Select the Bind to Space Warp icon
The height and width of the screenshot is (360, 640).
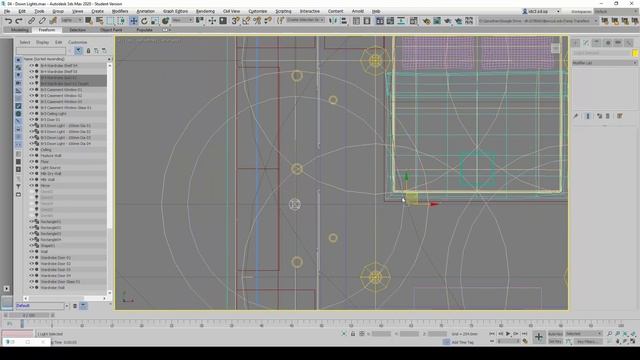[53, 20]
